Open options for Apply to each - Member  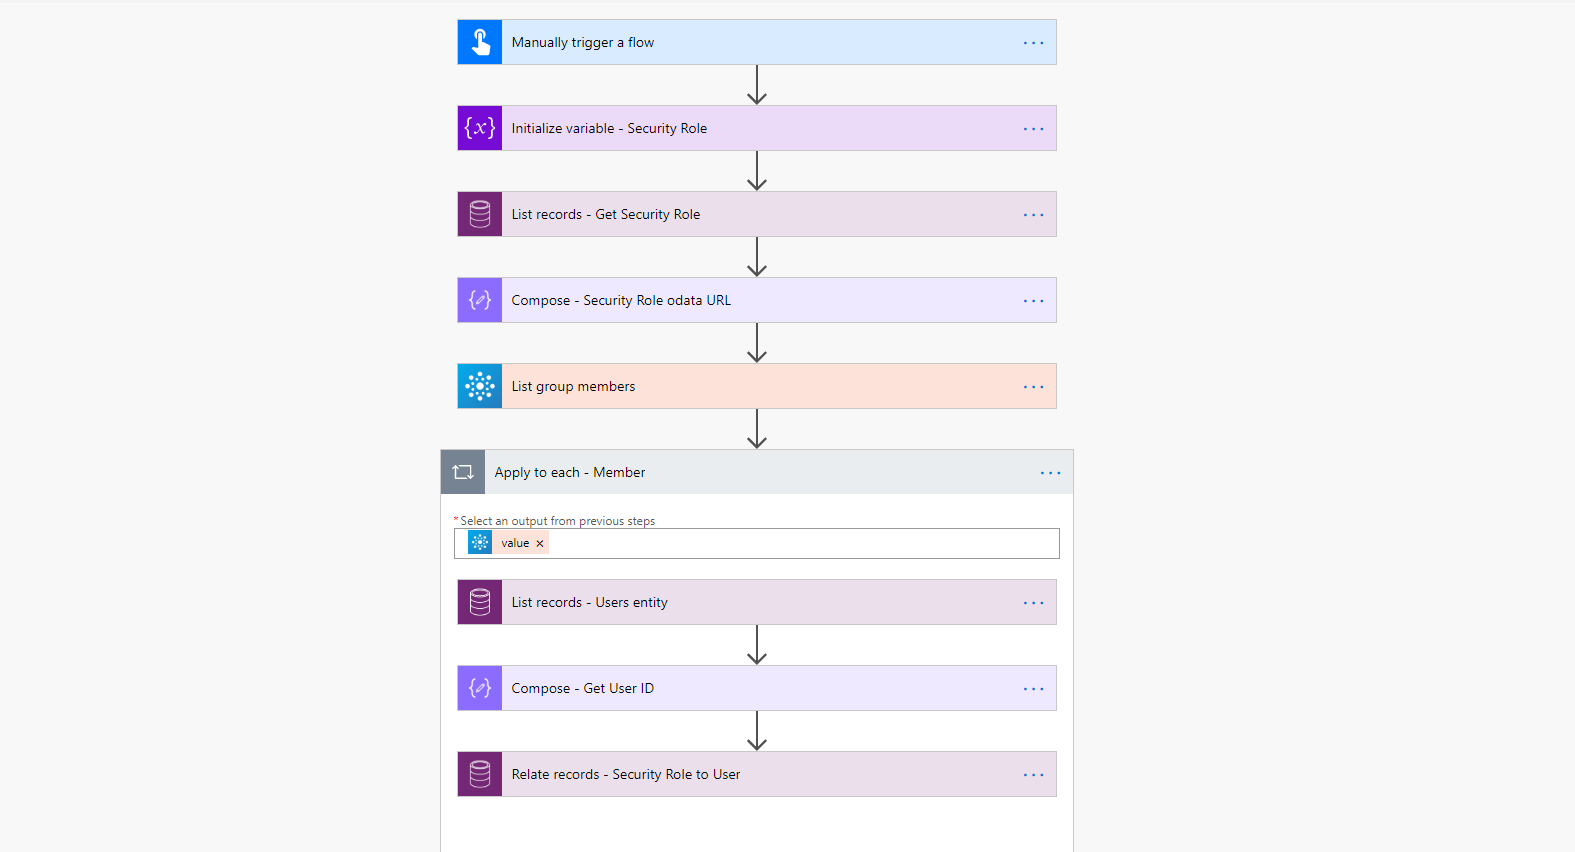coord(1050,471)
